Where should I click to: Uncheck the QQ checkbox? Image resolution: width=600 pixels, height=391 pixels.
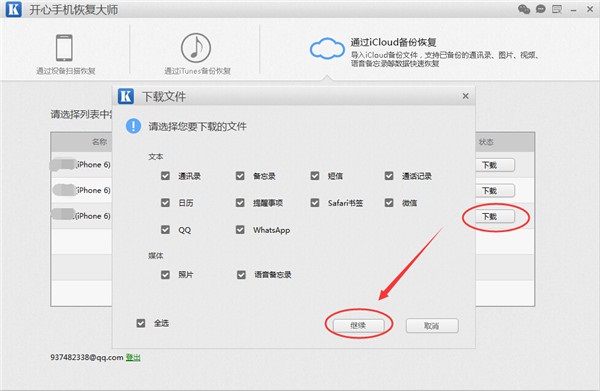(x=165, y=230)
